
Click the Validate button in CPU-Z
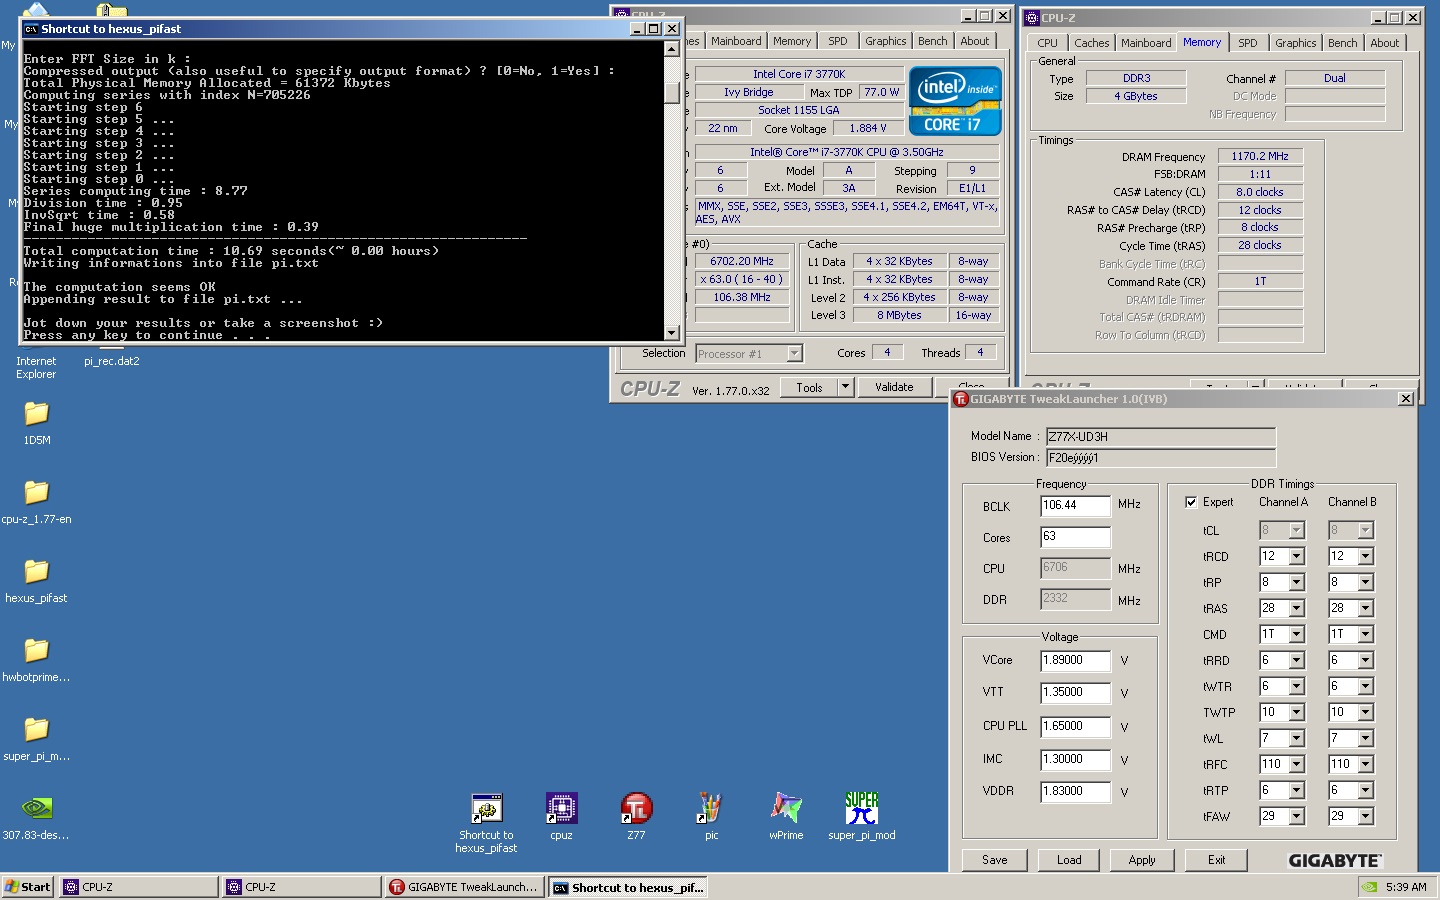[x=894, y=387]
